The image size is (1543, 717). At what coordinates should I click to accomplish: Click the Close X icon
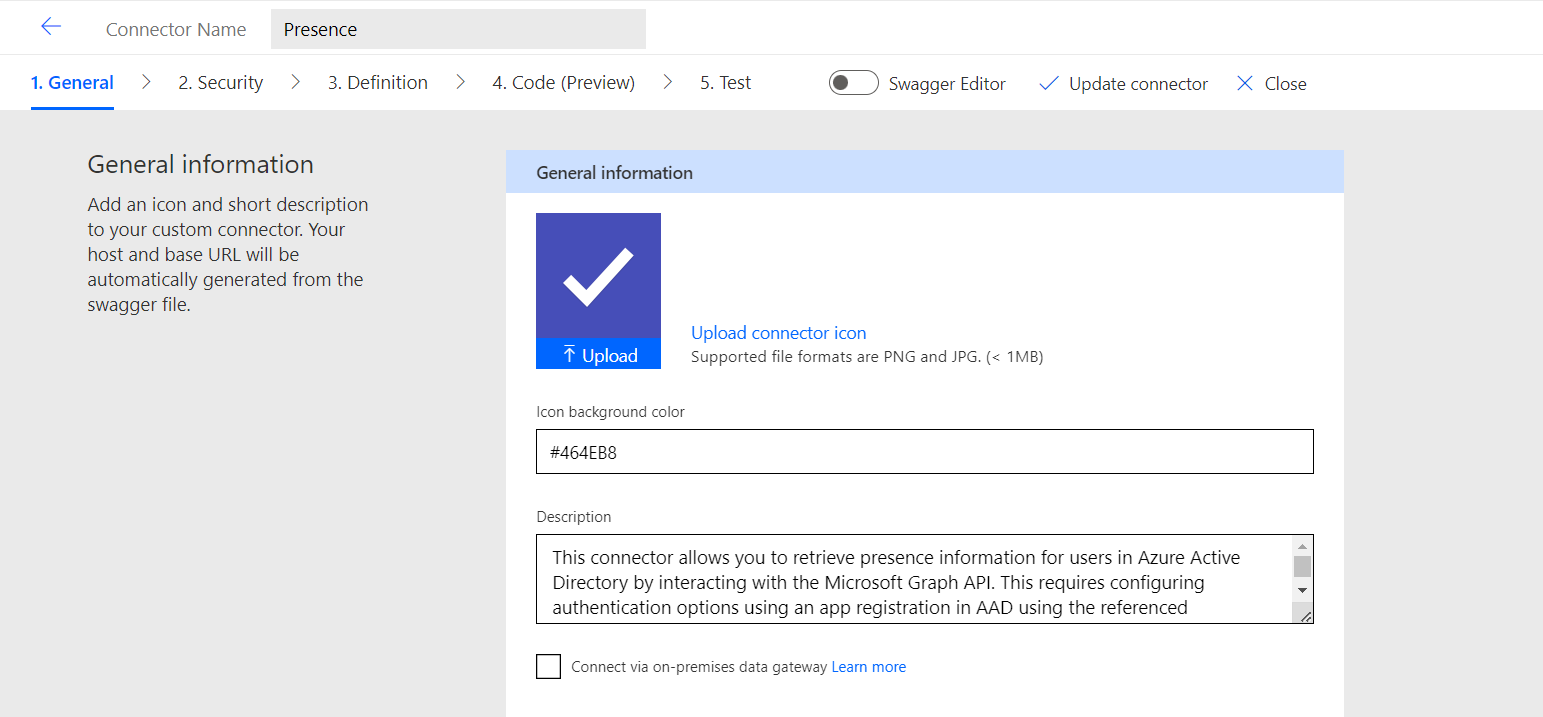(x=1244, y=84)
